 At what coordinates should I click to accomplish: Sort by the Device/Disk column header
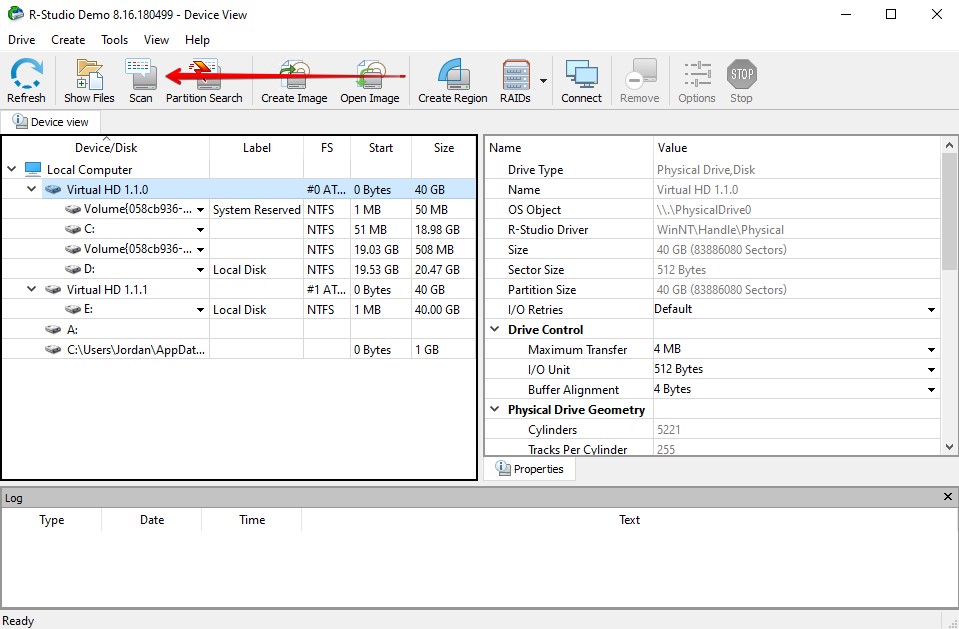click(x=106, y=147)
